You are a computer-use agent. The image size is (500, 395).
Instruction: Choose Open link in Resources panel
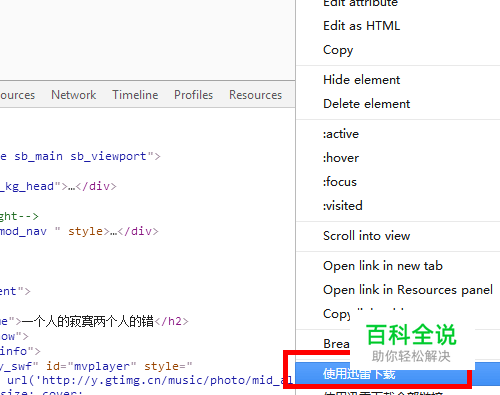pos(408,290)
